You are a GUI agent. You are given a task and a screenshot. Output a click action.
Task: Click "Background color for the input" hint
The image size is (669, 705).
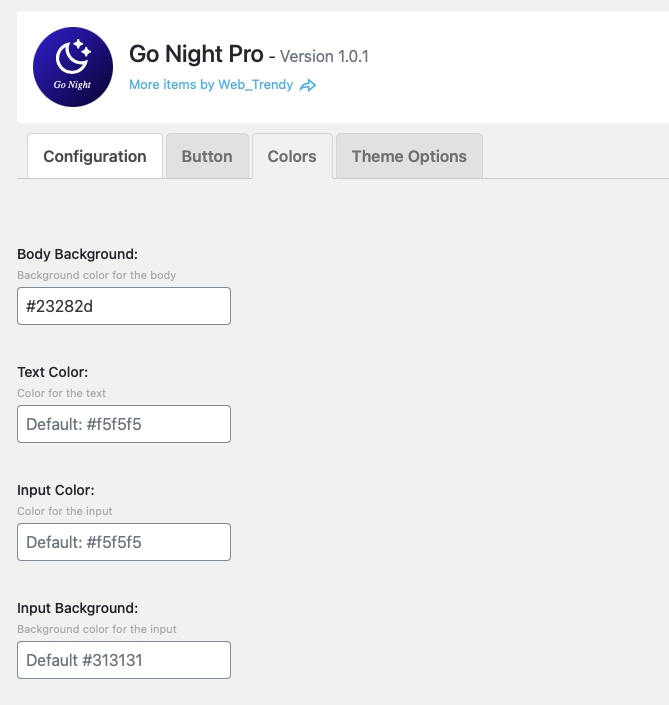(x=96, y=629)
